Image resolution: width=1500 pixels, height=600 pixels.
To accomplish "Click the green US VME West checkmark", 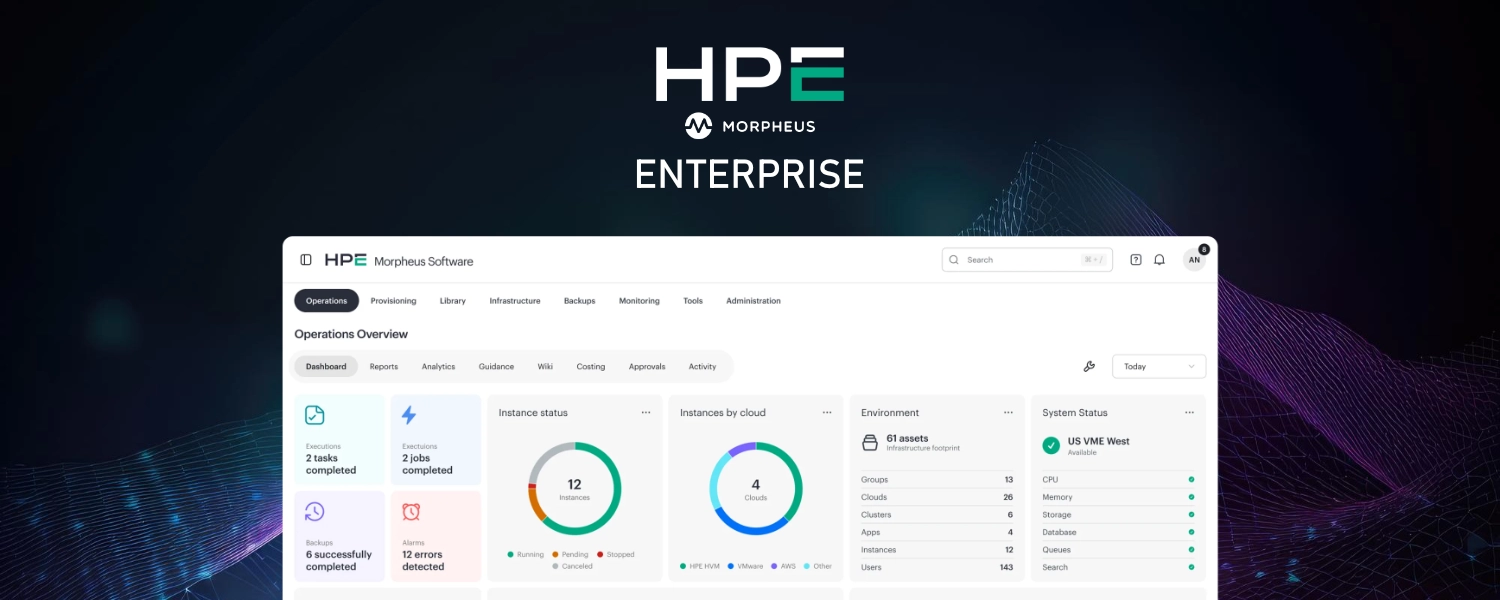I will (1051, 445).
